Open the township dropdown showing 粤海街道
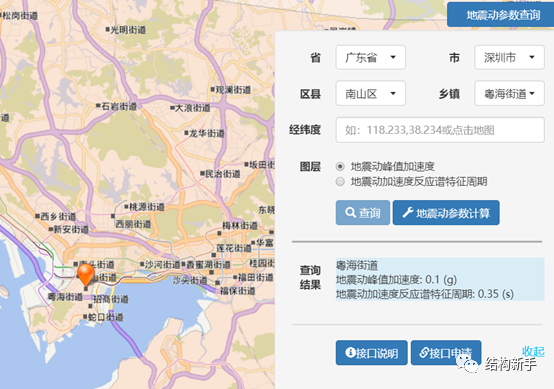The height and width of the screenshot is (389, 554). click(x=509, y=93)
